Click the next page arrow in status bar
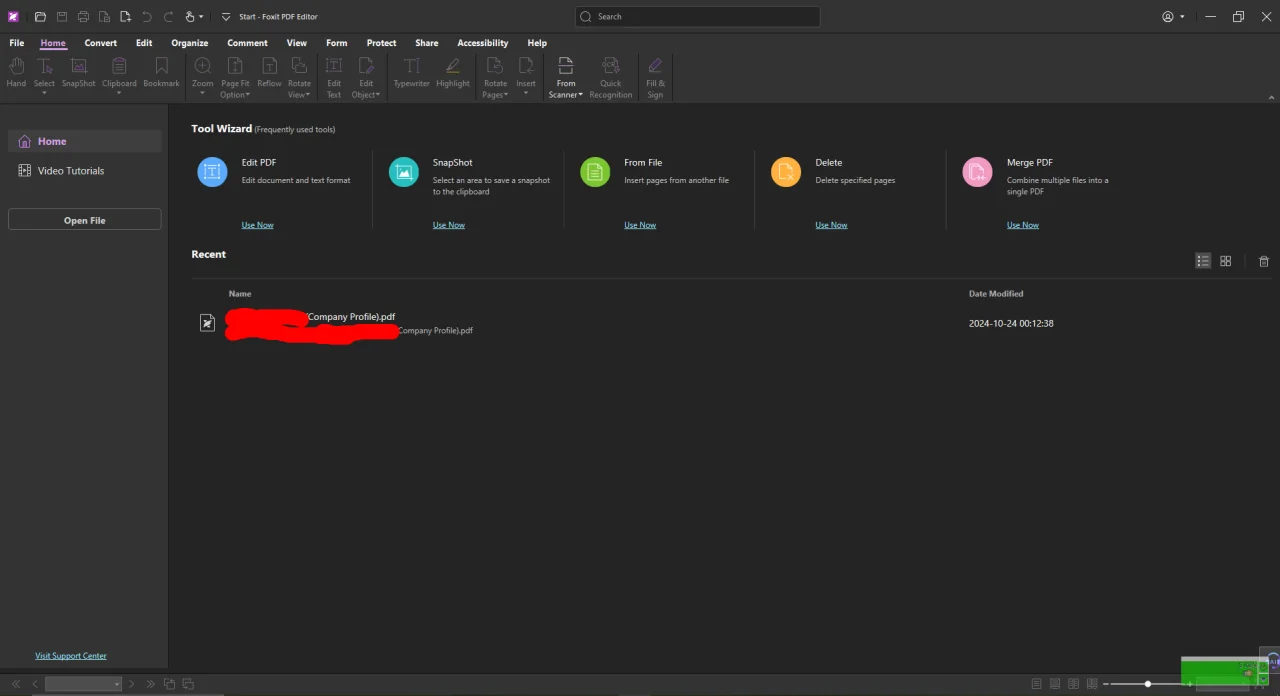The width and height of the screenshot is (1280, 696). (x=131, y=684)
